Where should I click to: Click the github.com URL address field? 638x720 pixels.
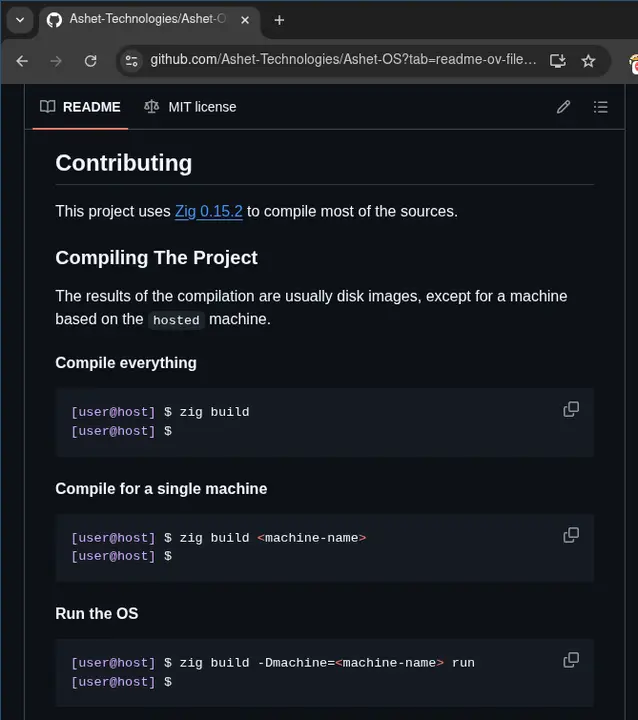[x=340, y=61]
